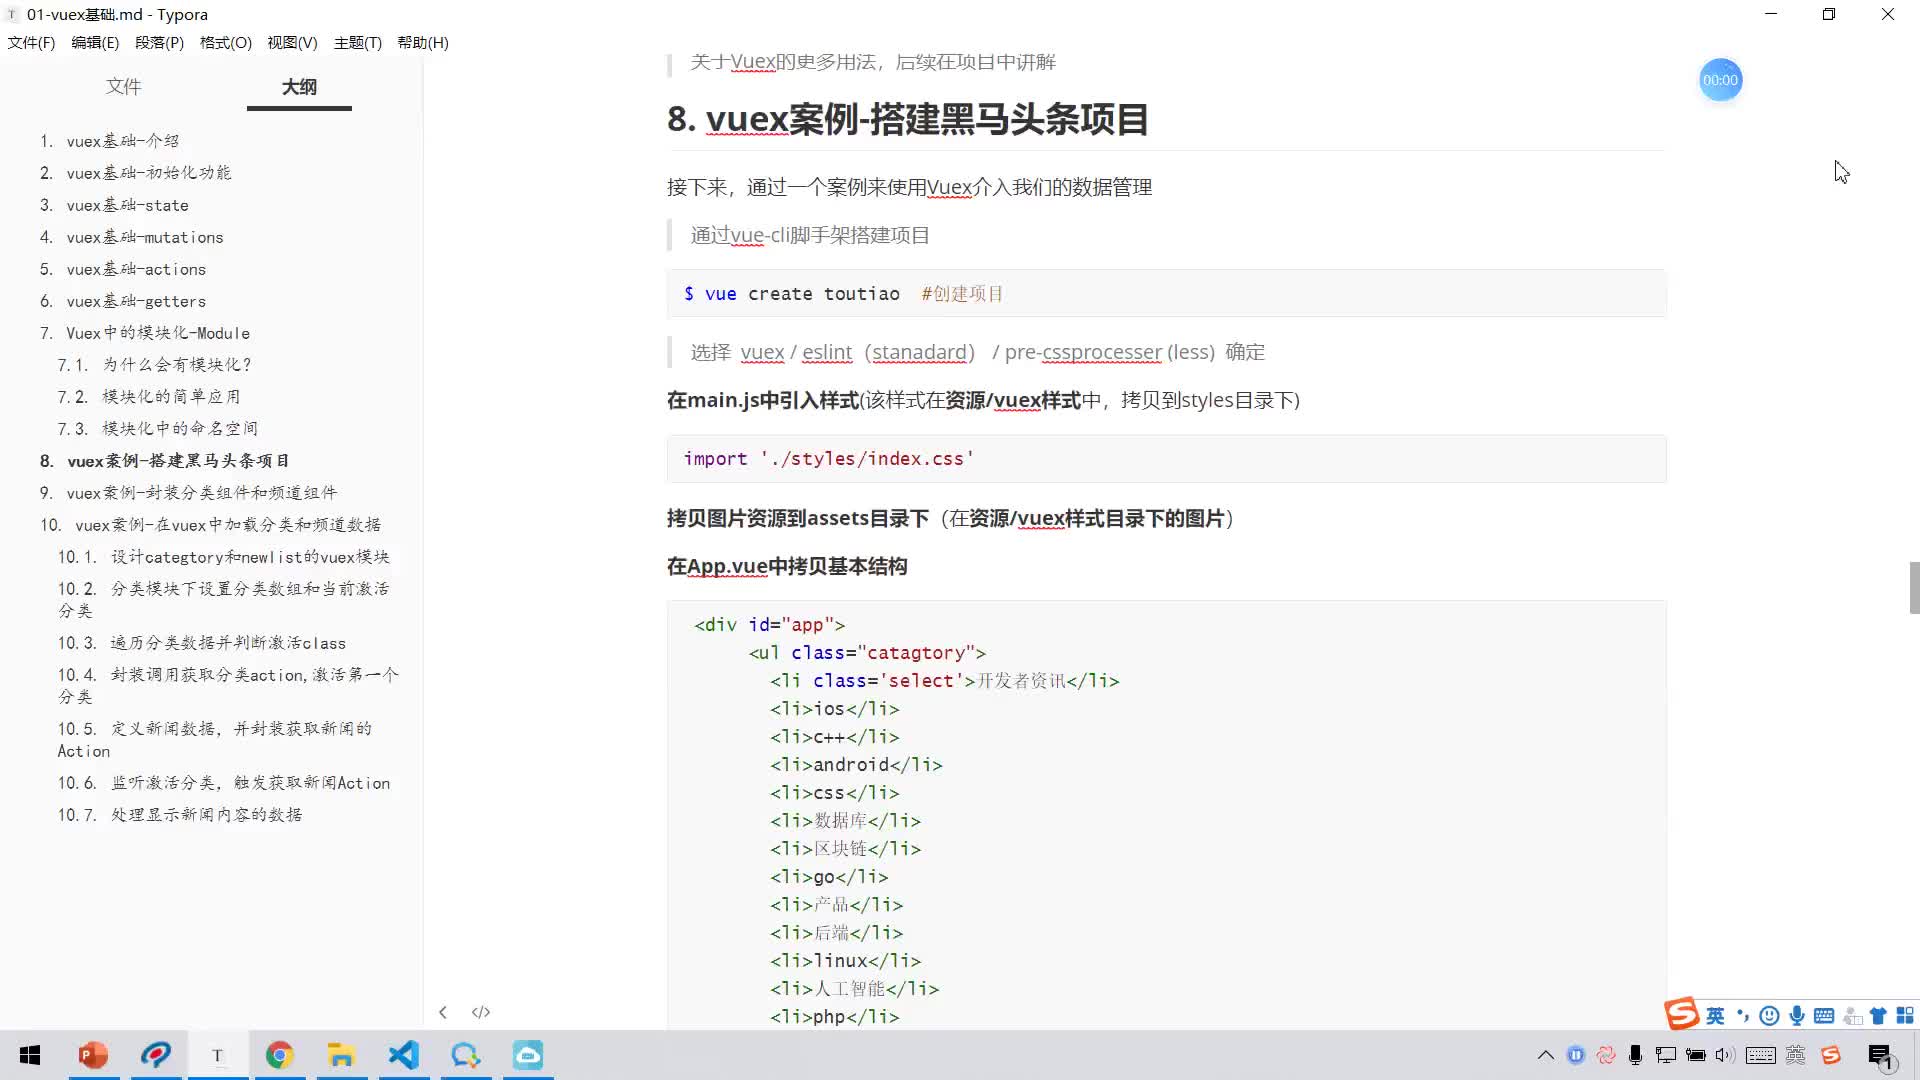Open the blue-red swirl app in taskbar
Viewport: 1920px width, 1080px height.
tap(155, 1055)
